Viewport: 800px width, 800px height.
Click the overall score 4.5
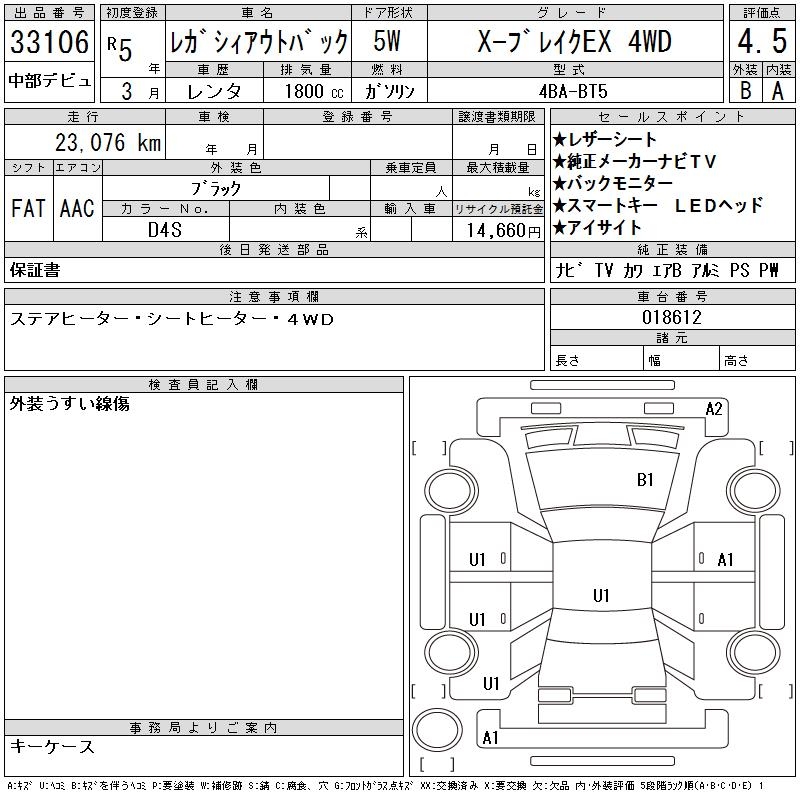tap(762, 41)
